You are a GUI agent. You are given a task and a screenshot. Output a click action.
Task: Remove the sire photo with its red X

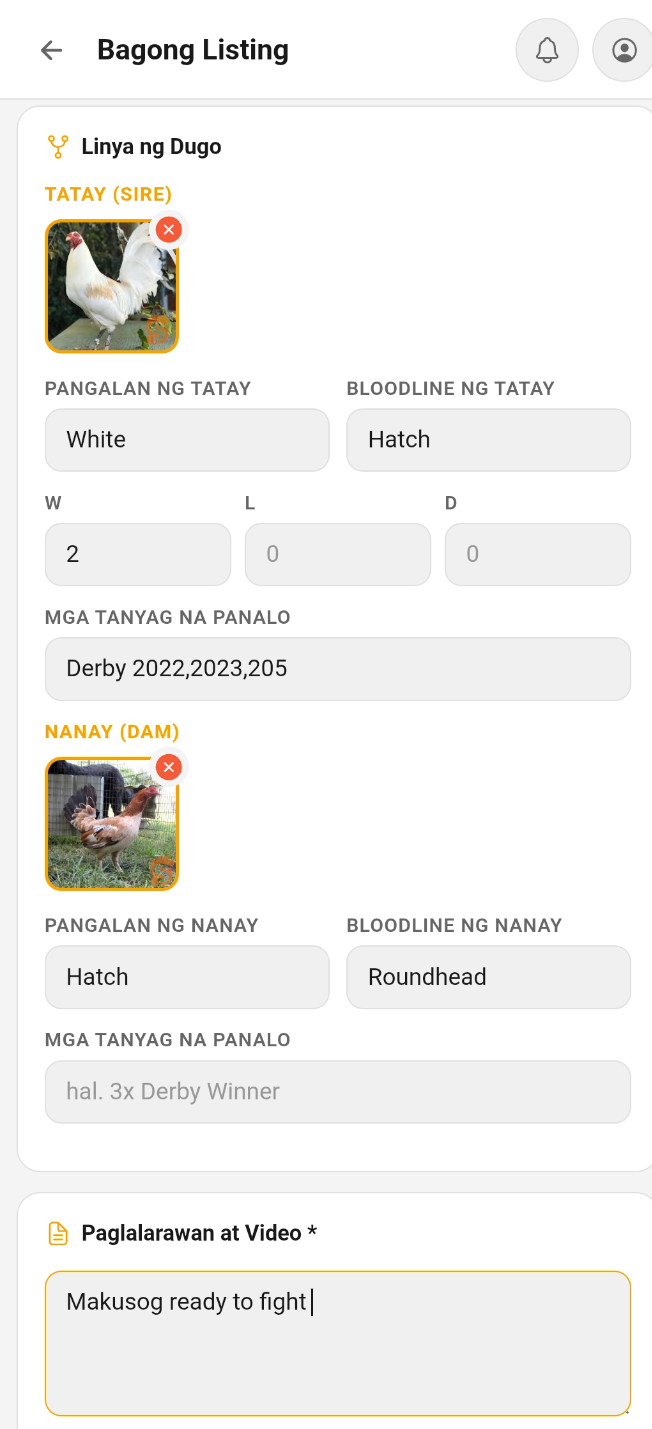tap(169, 229)
